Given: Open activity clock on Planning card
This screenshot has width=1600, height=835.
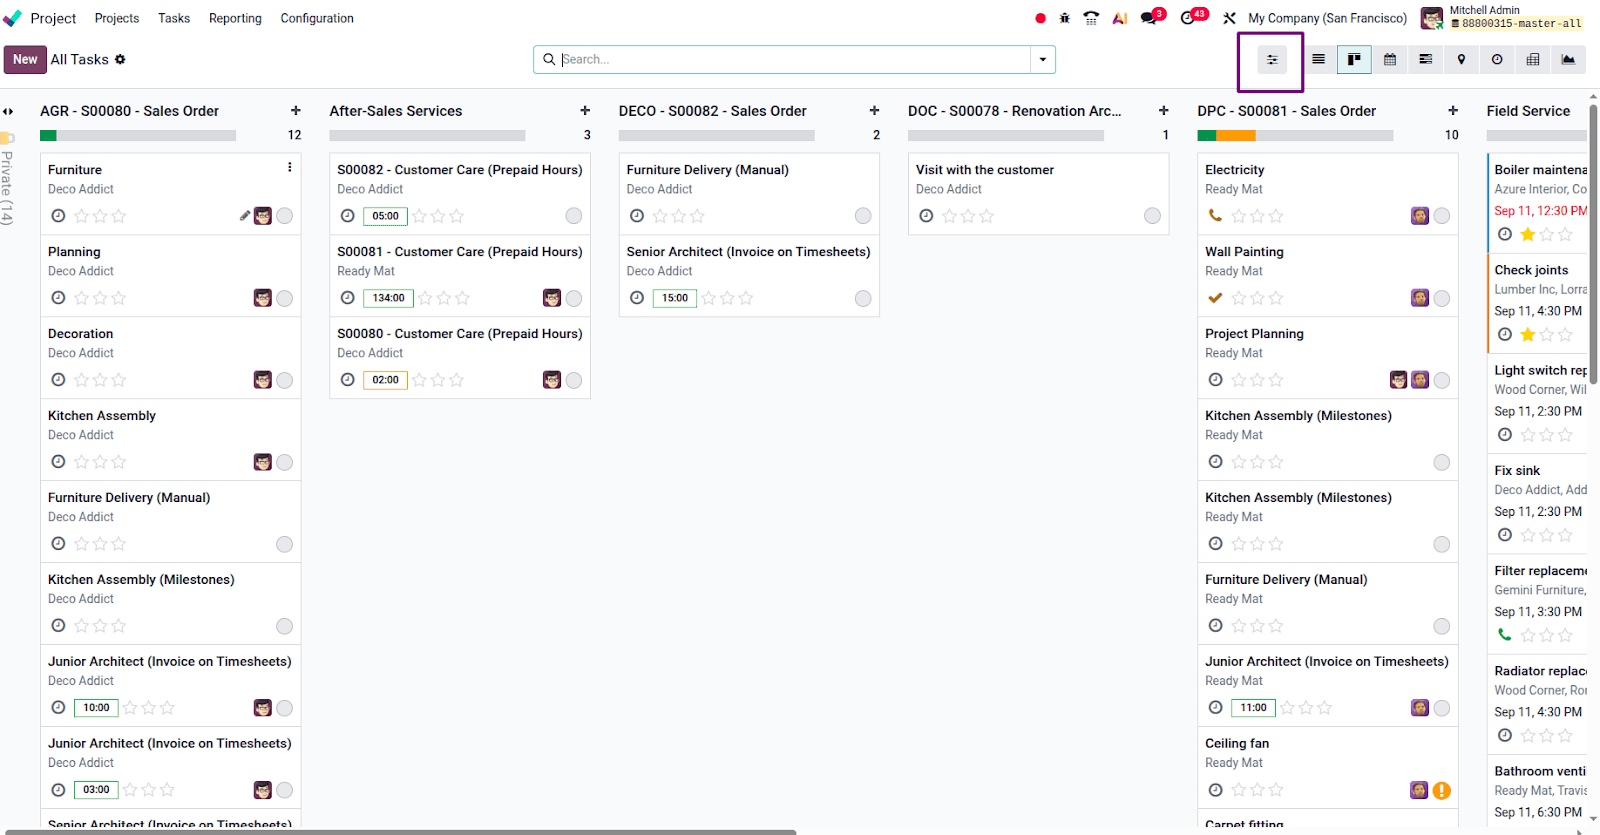Looking at the screenshot, I should tap(58, 297).
